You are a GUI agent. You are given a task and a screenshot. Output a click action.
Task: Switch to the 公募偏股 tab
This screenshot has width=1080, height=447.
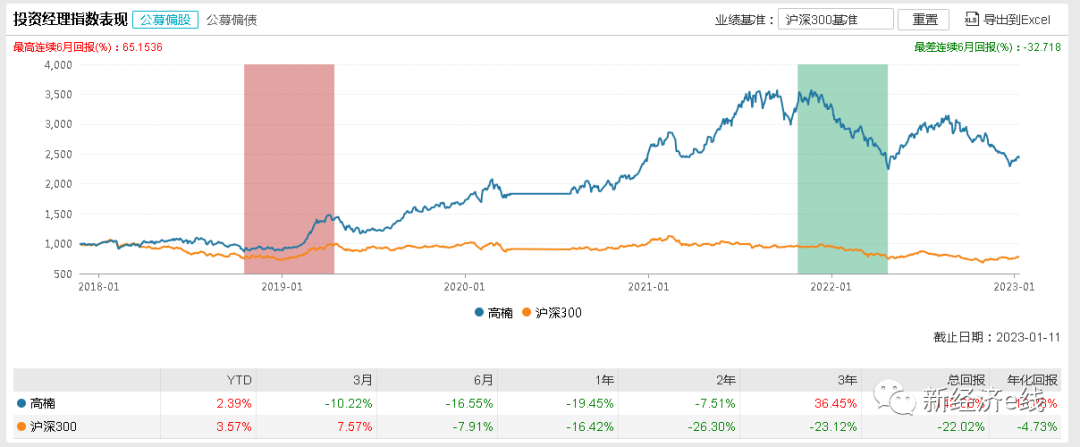click(166, 19)
